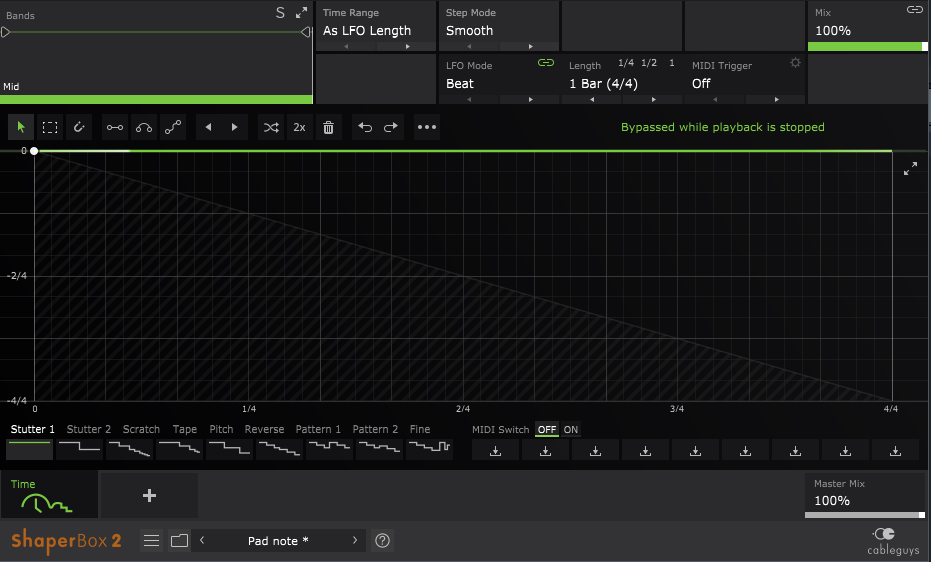Open MIDI Trigger settings gear

pyautogui.click(x=796, y=63)
